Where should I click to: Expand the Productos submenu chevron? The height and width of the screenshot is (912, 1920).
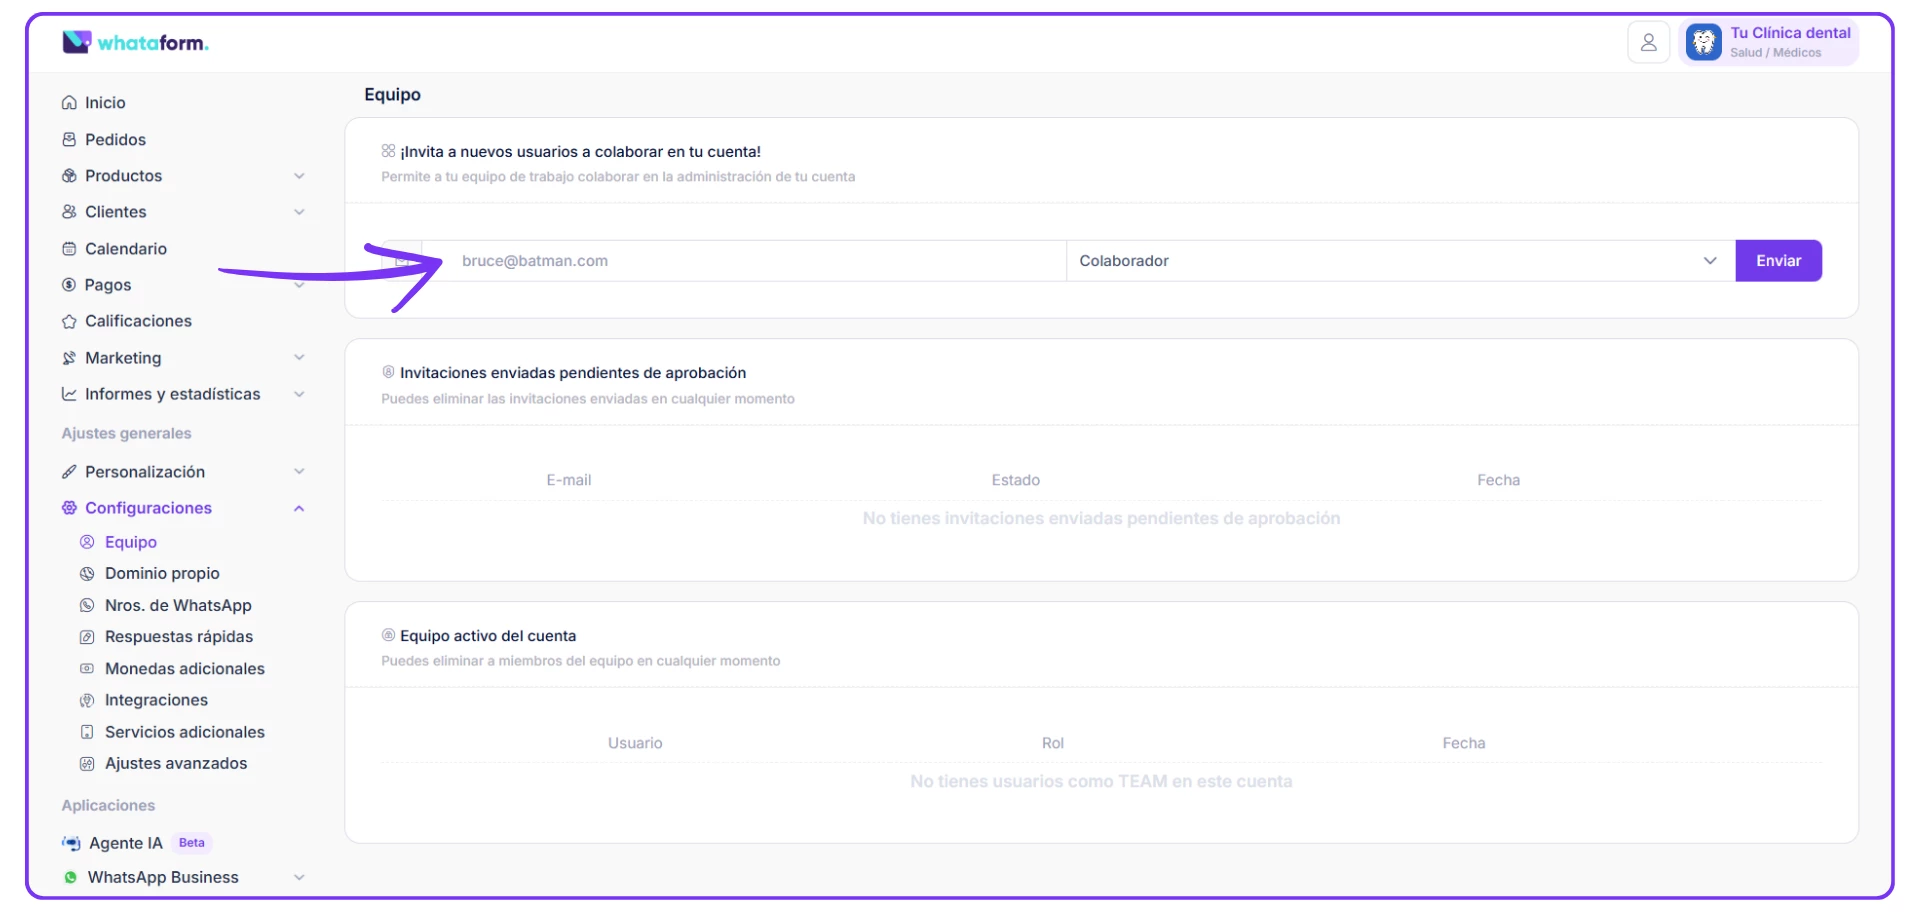pyautogui.click(x=299, y=176)
